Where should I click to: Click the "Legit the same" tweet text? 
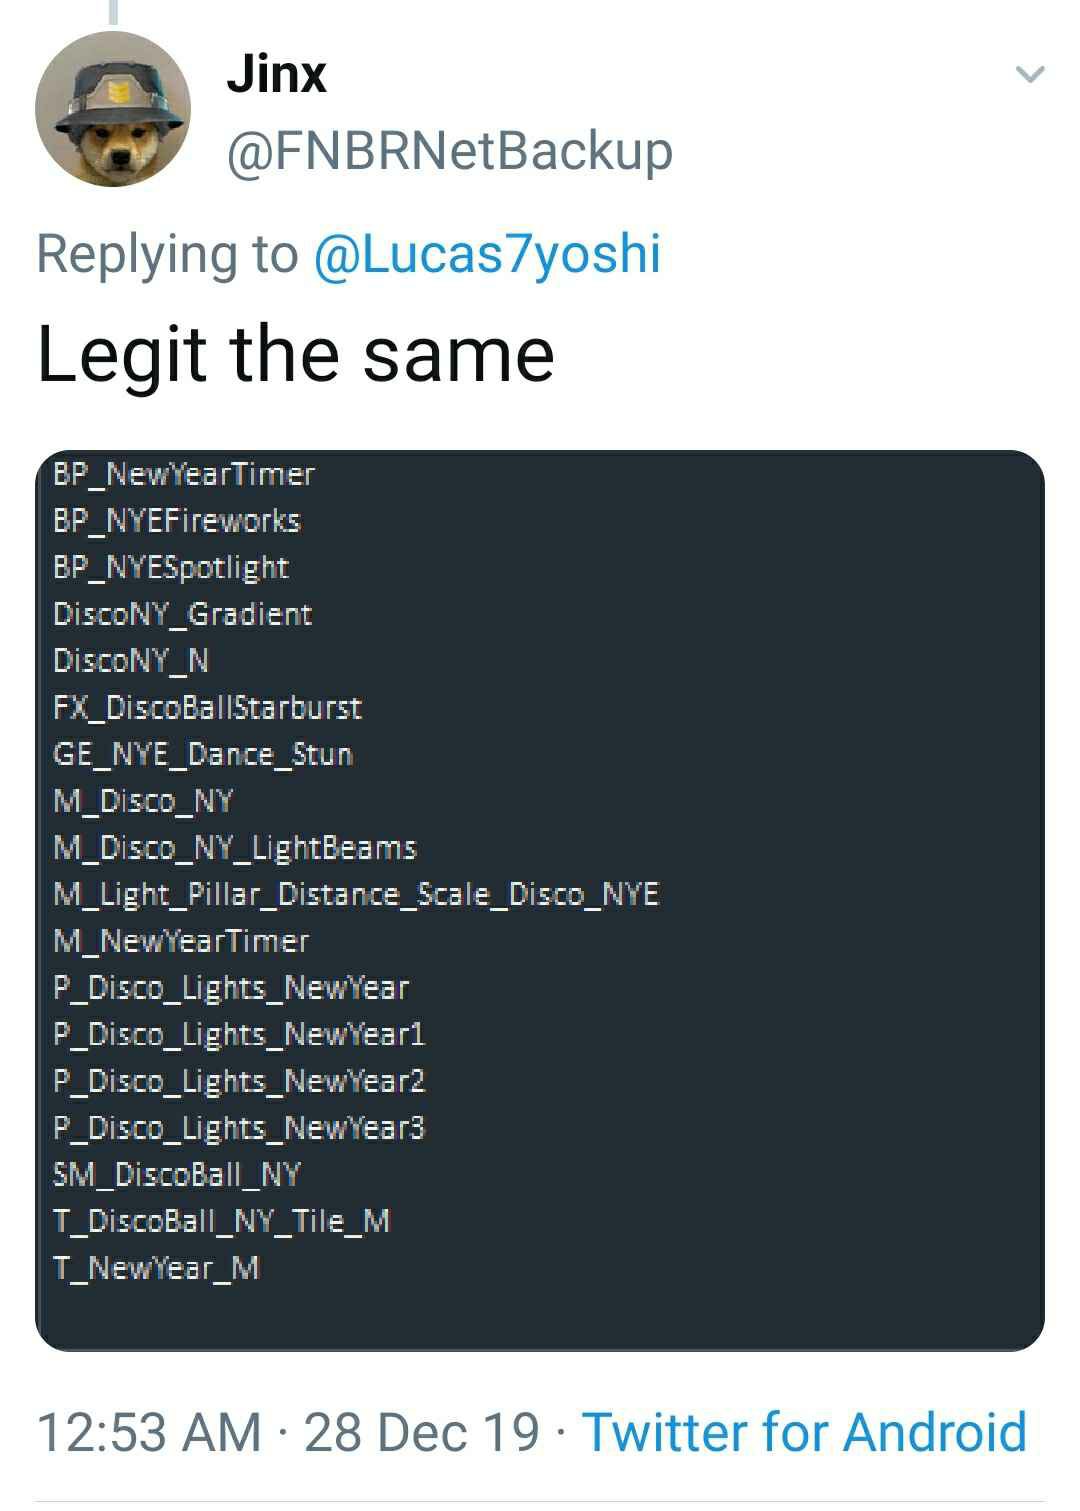(296, 354)
